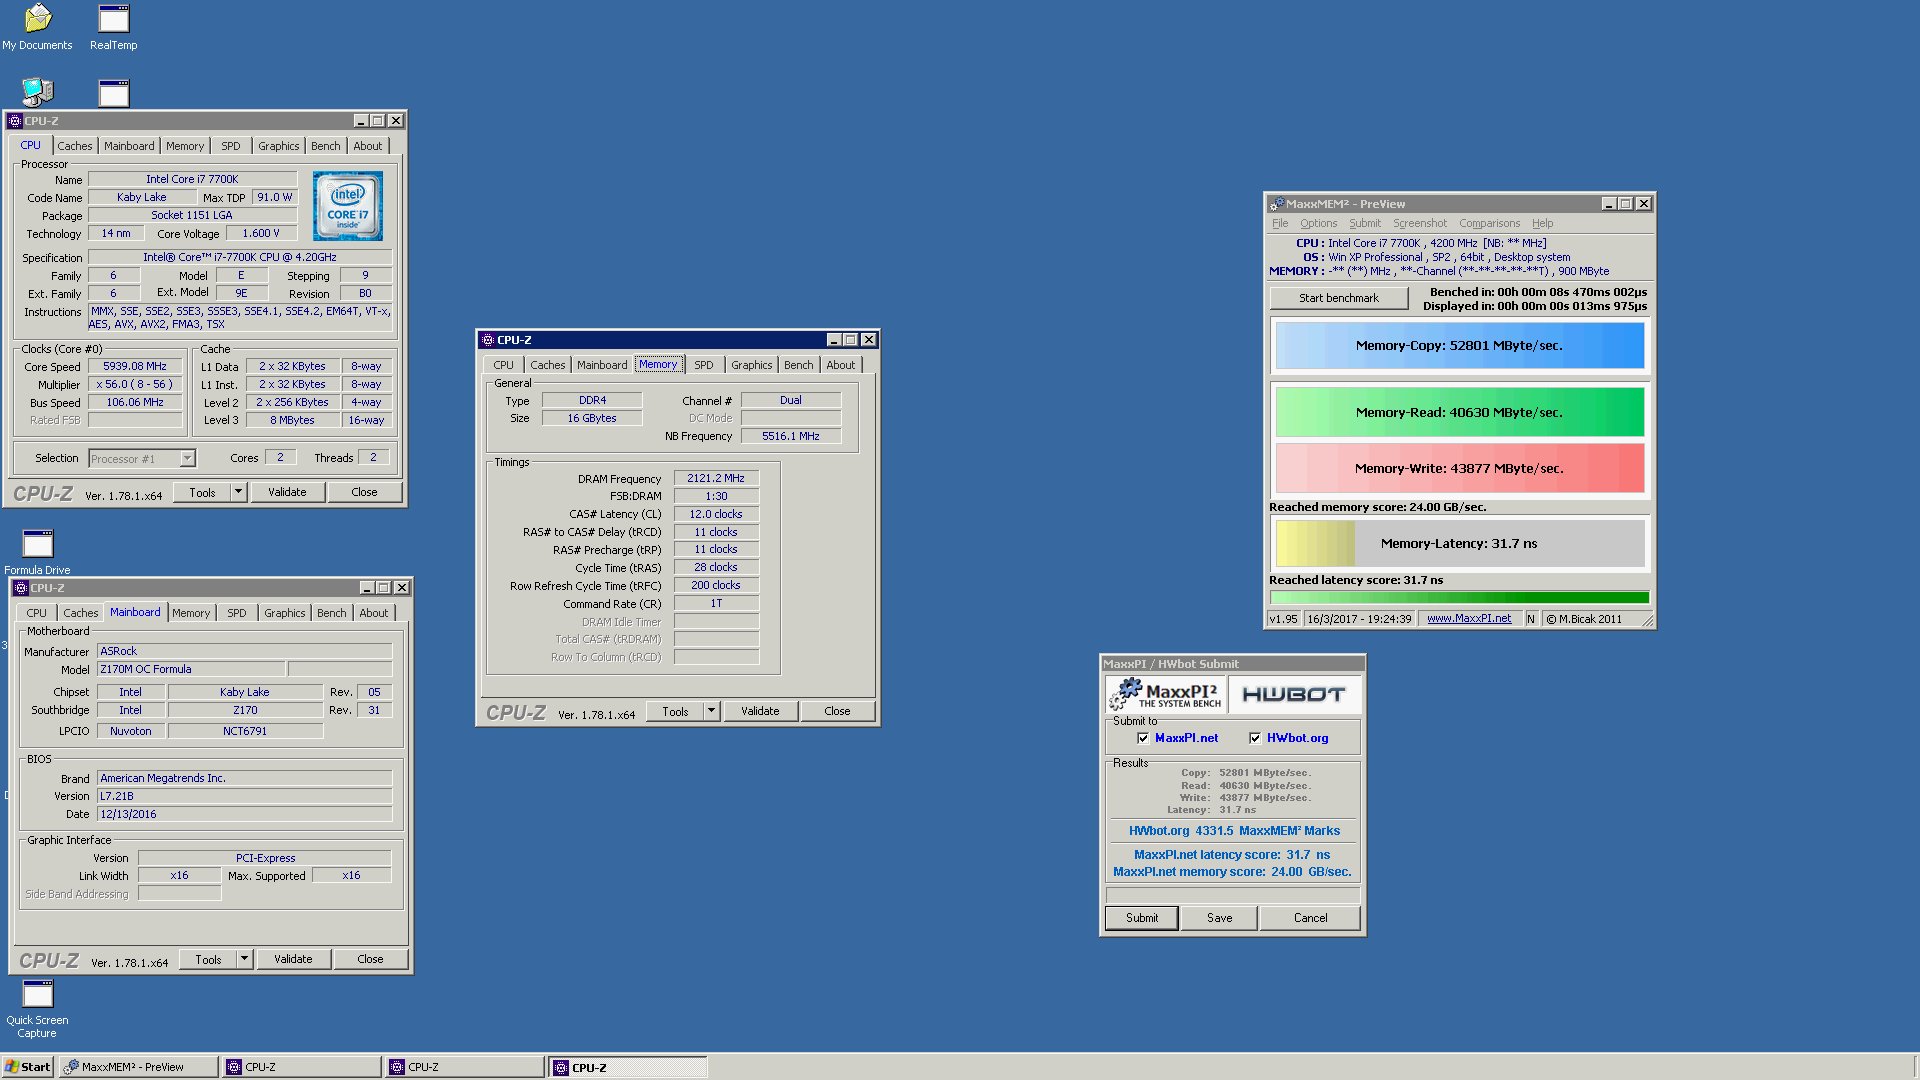Open Screenshot menu in MaxxMEM²
This screenshot has width=1920, height=1080.
[x=1419, y=224]
